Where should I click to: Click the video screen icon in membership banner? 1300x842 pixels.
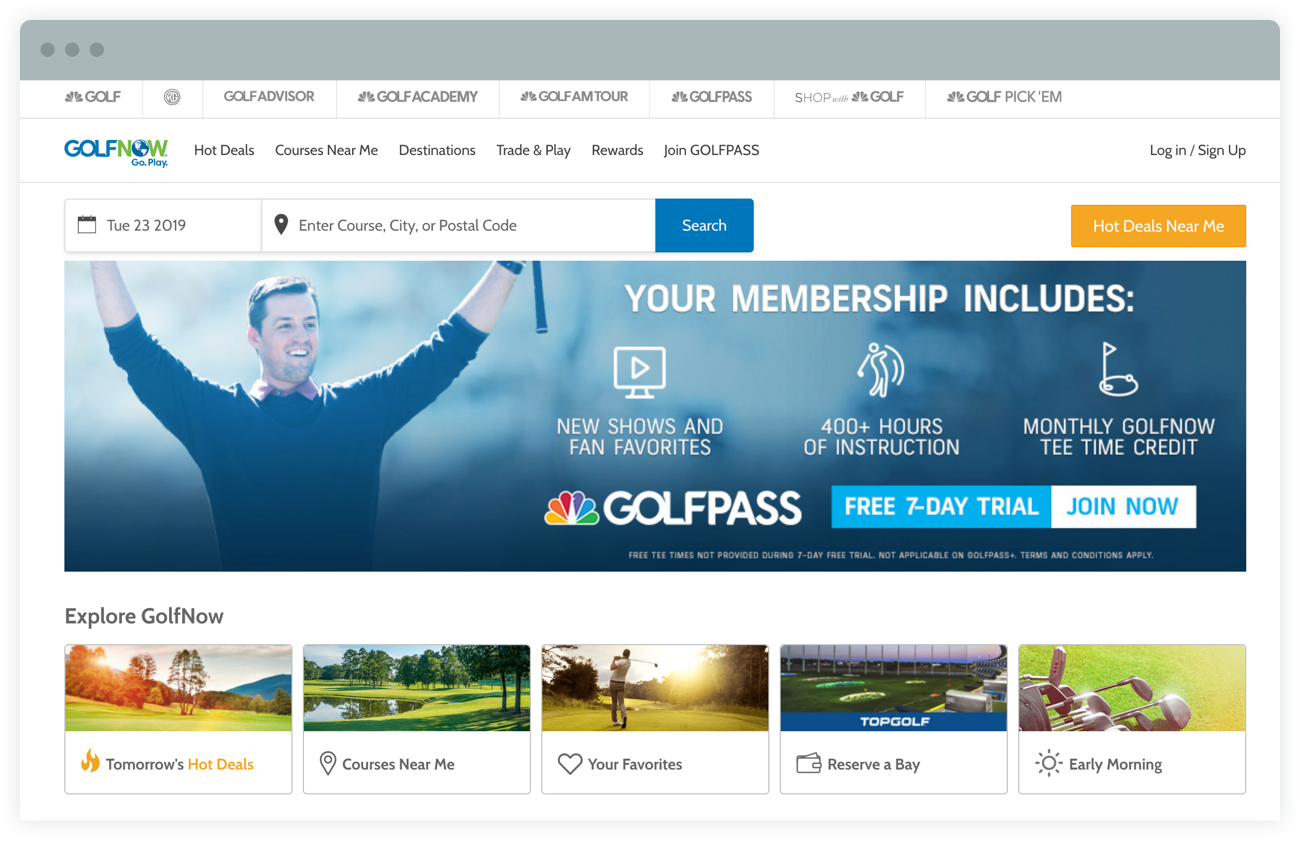tap(640, 372)
